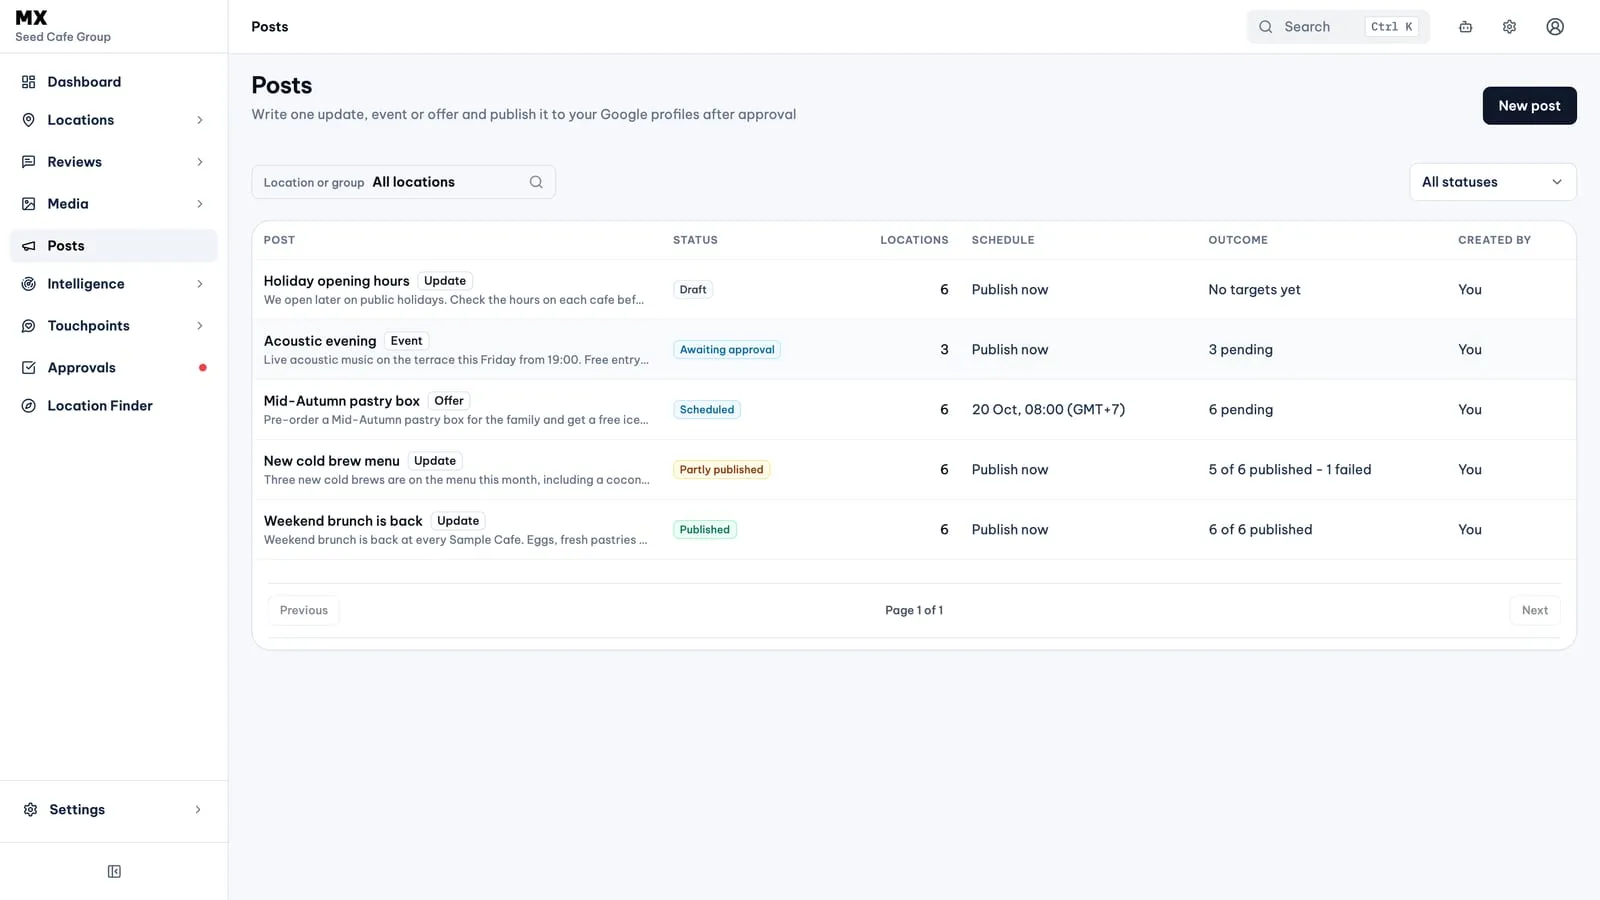
Task: Open the All statuses dropdown
Action: click(x=1493, y=182)
